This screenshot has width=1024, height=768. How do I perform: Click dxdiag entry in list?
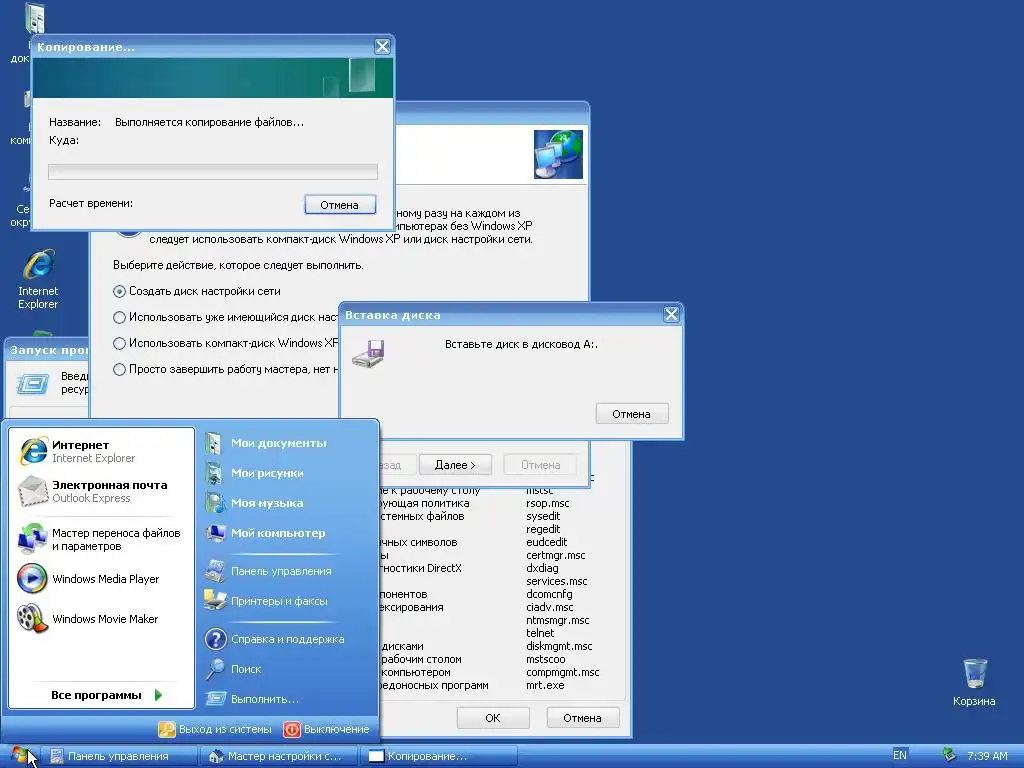coord(542,568)
